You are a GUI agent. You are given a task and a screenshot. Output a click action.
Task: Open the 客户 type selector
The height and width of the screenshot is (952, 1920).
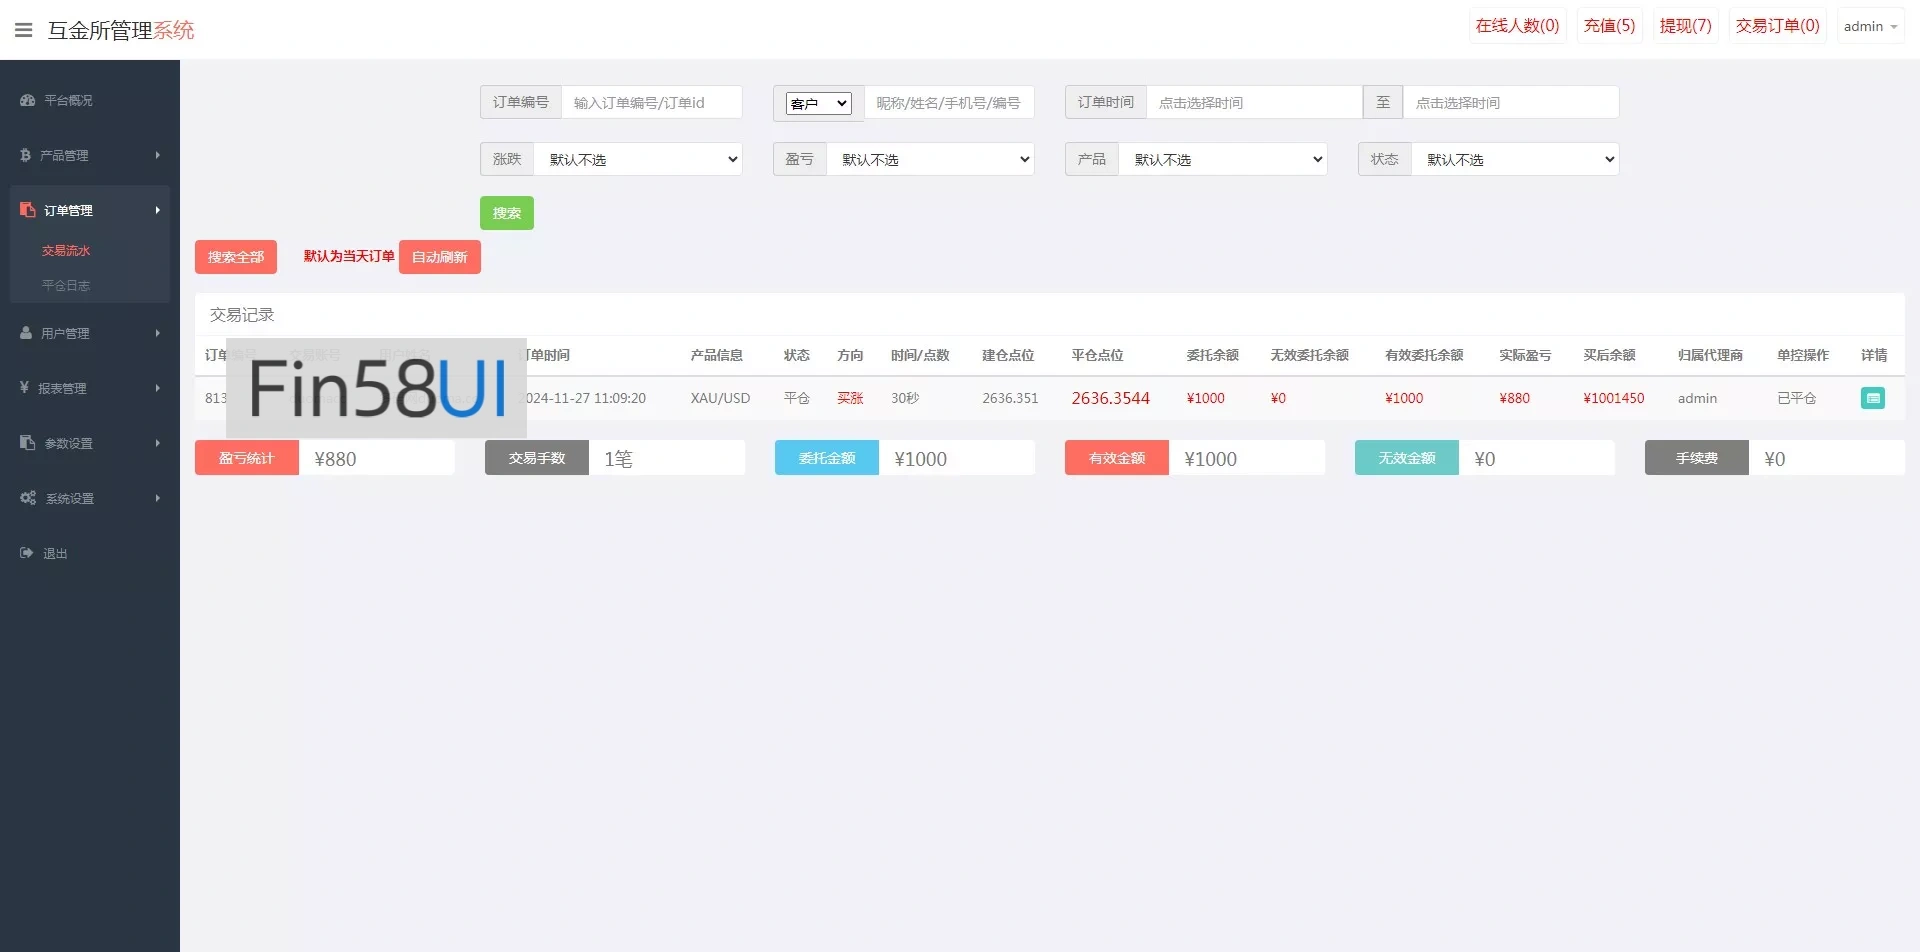818,103
